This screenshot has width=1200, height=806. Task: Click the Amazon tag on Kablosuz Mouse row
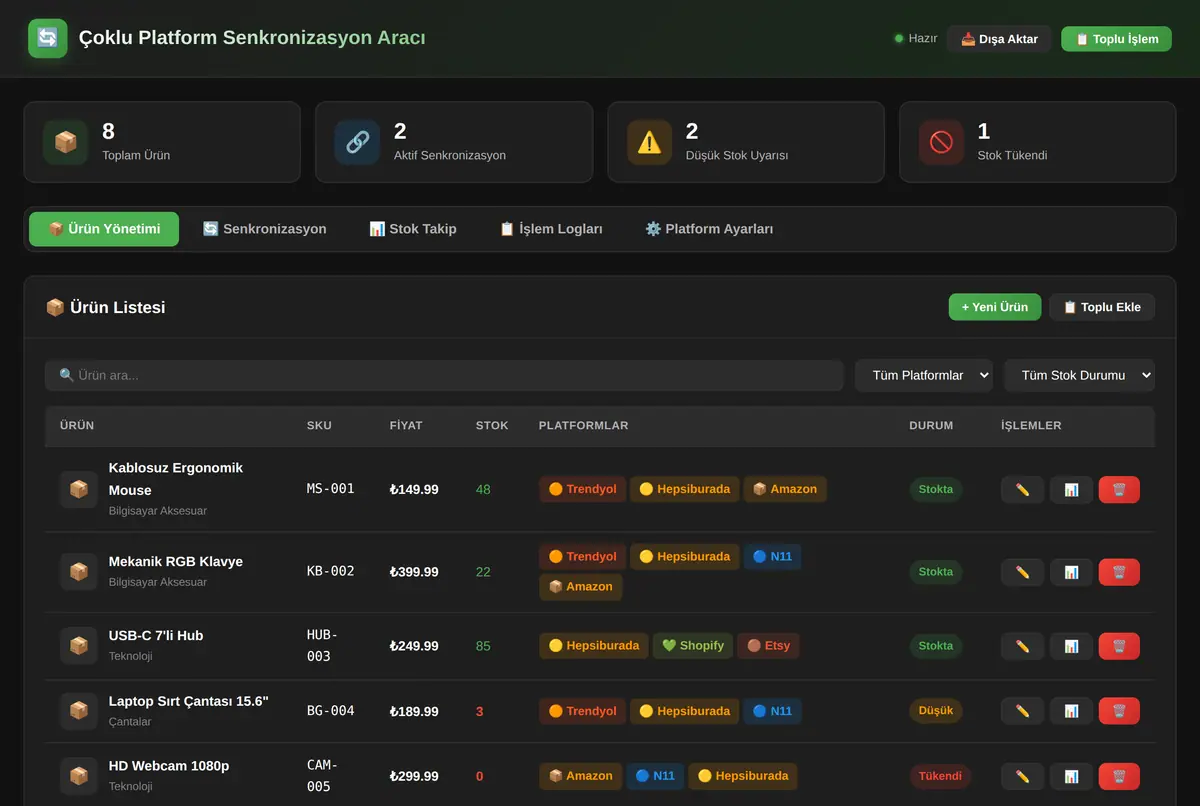coord(785,489)
